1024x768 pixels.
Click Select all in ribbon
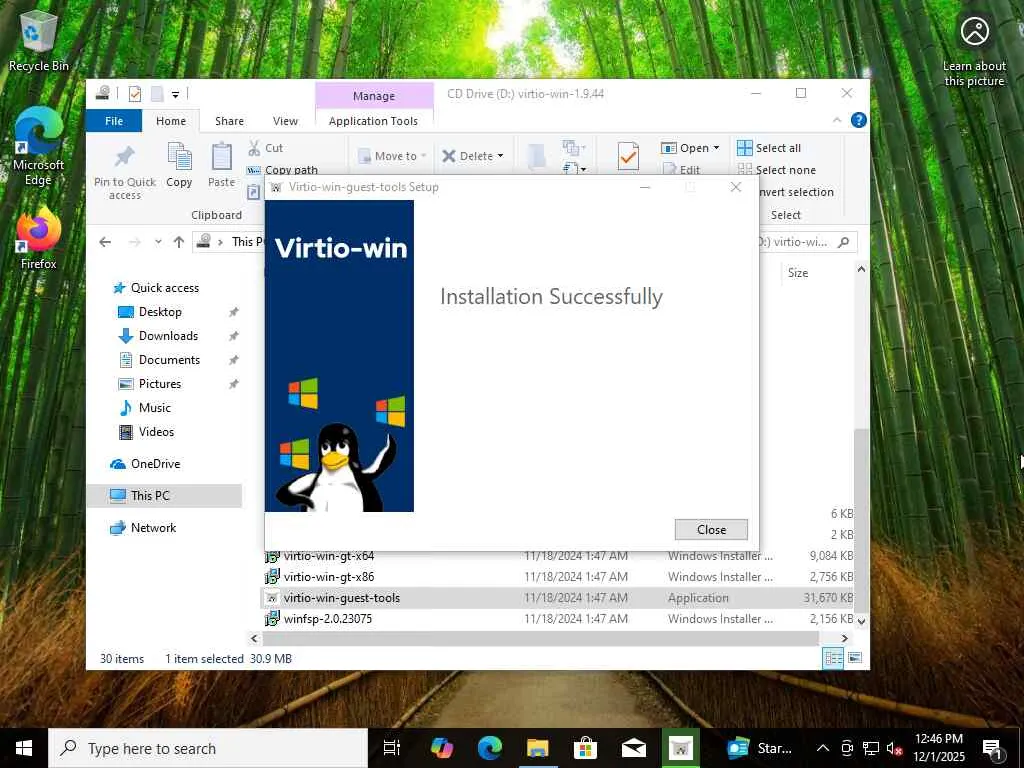[769, 148]
